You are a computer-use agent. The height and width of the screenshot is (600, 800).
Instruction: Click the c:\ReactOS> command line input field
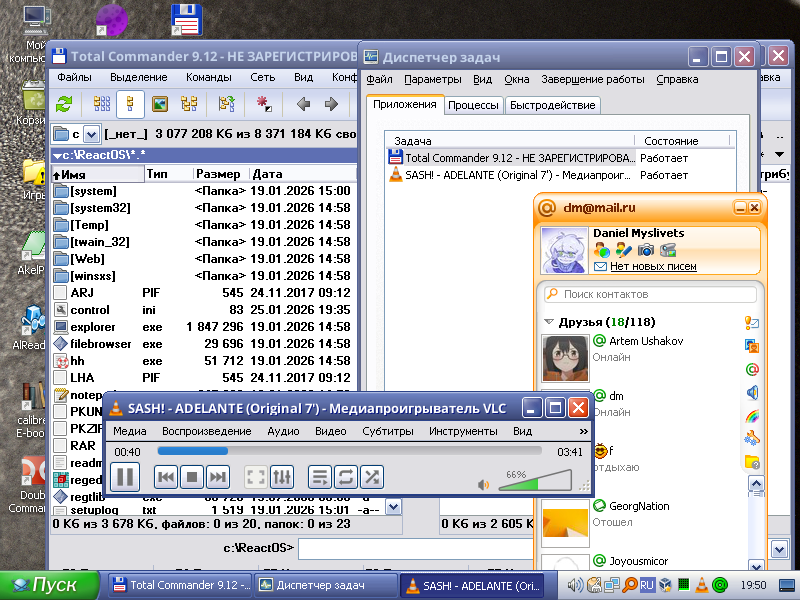coord(415,549)
